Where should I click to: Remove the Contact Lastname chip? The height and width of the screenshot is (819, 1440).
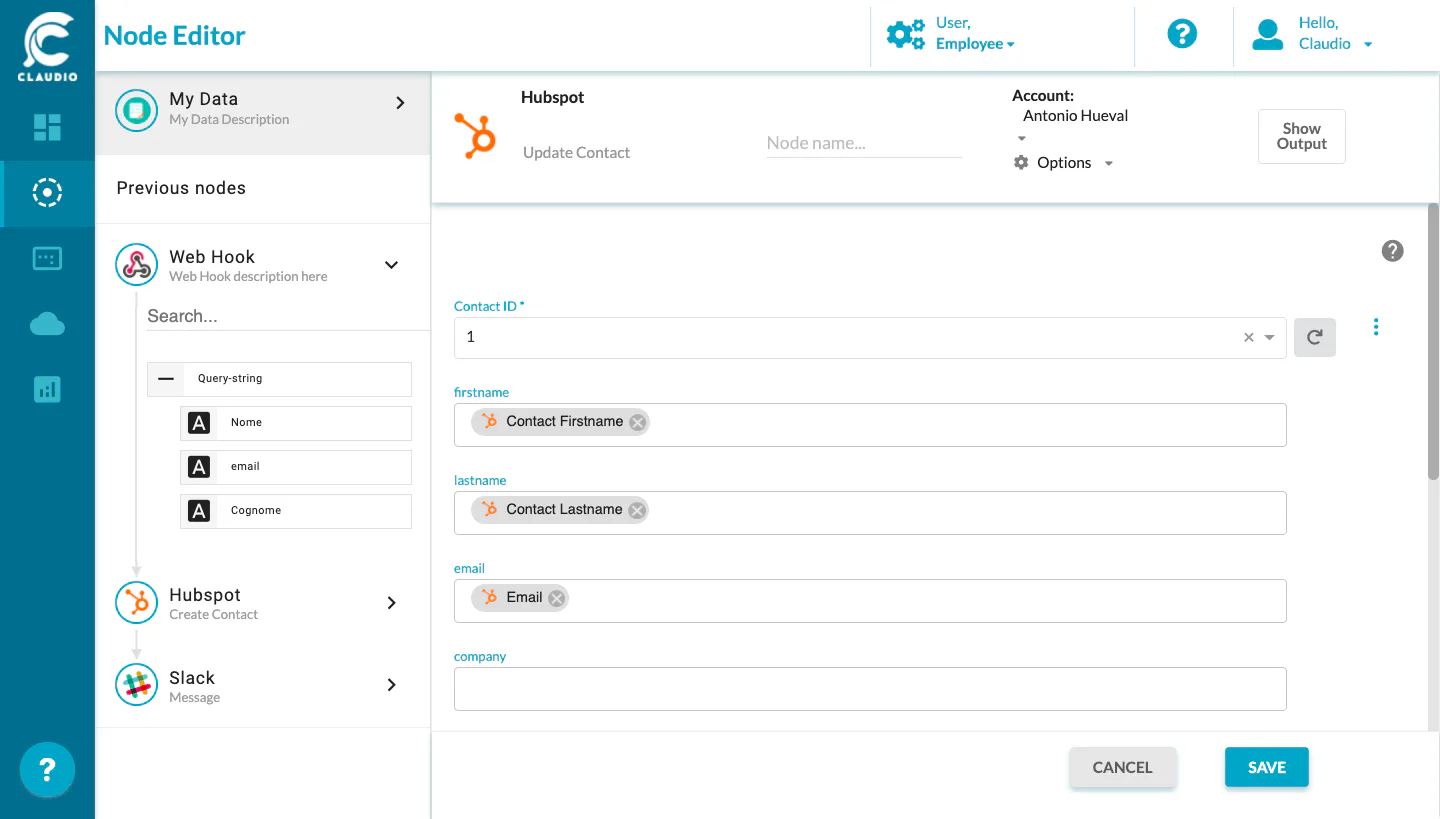click(x=637, y=510)
